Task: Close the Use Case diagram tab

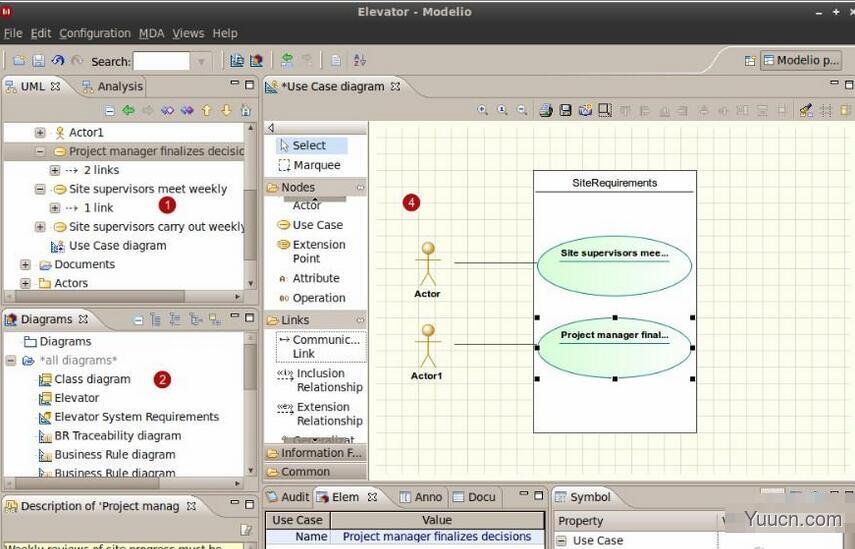Action: pyautogui.click(x=395, y=87)
